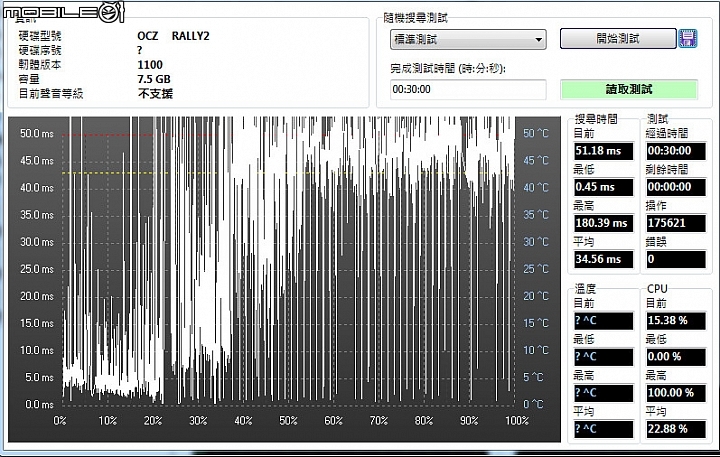Viewport: 720px width, 457px height.
Task: Click the error count value 0
Action: click(675, 259)
